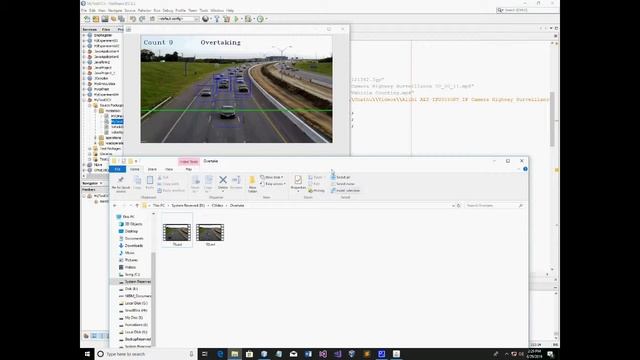Click NetBeans Save All toolbar icon
Viewport: 640px width, 360px height.
pyautogui.click(x=121, y=19)
